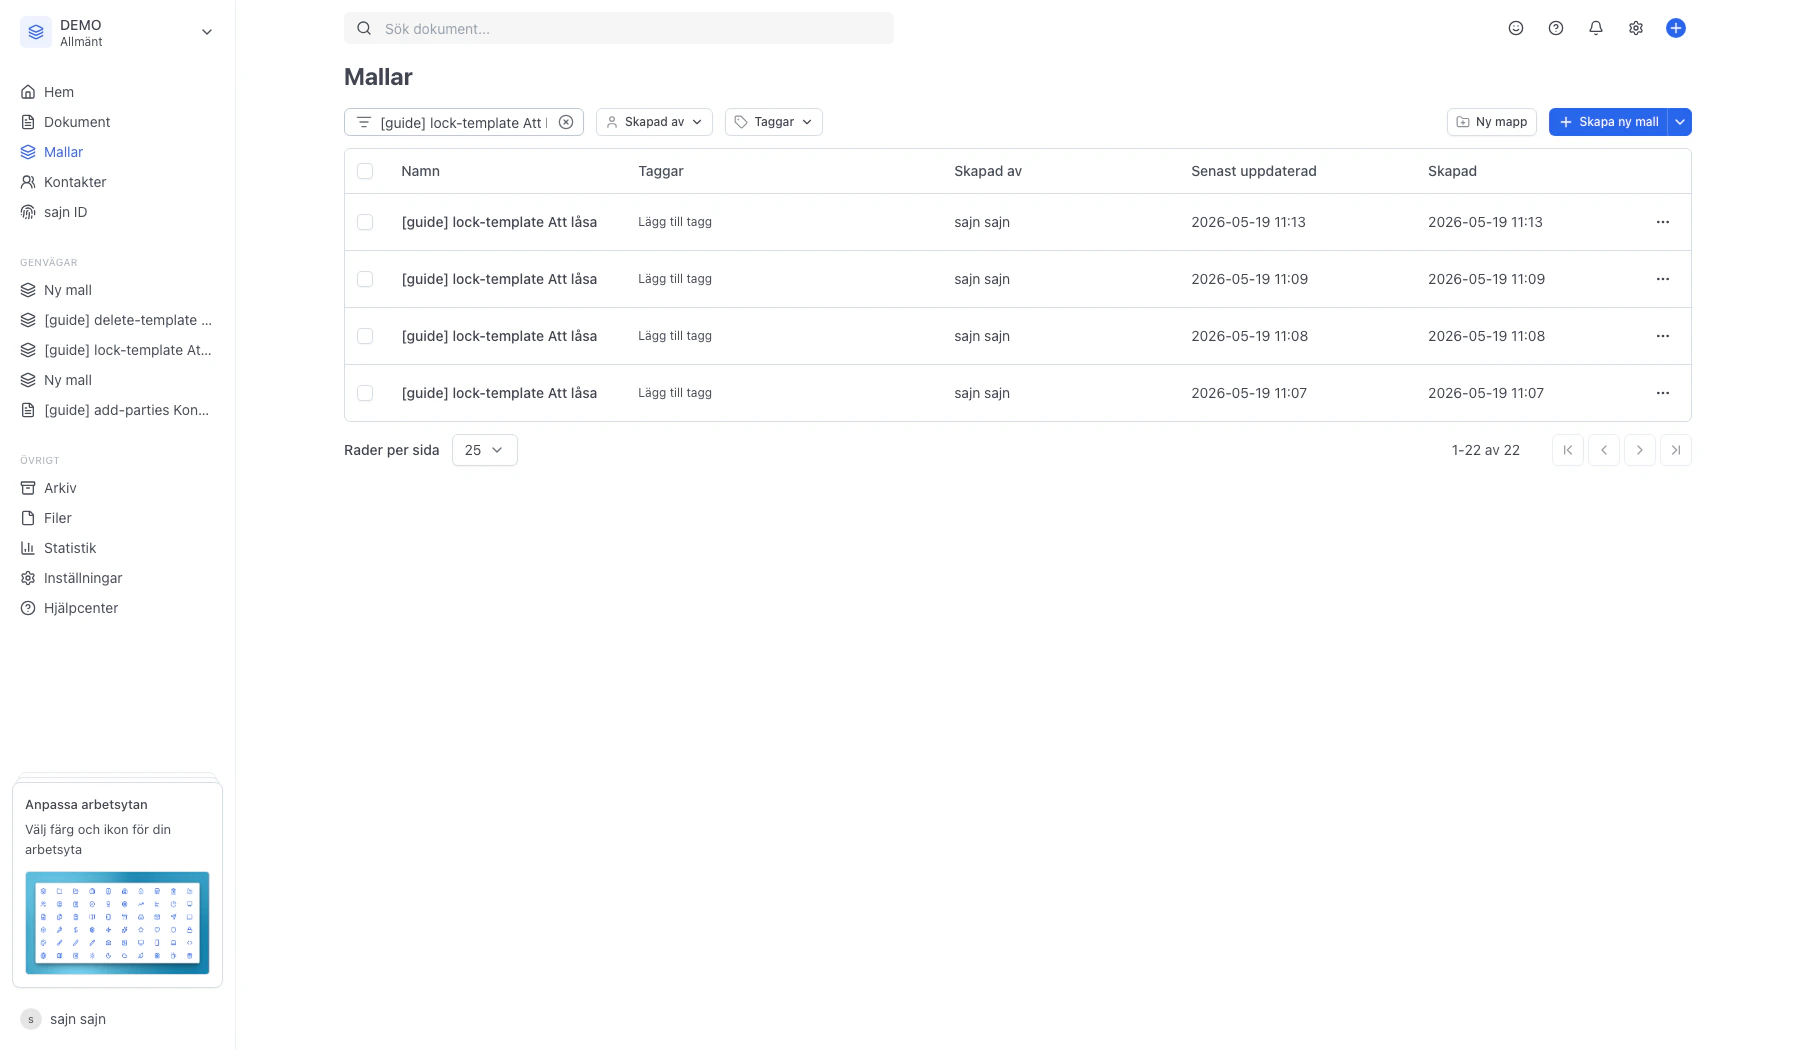The width and height of the screenshot is (1800, 1050).
Task: Go to last page of results
Action: [1676, 450]
